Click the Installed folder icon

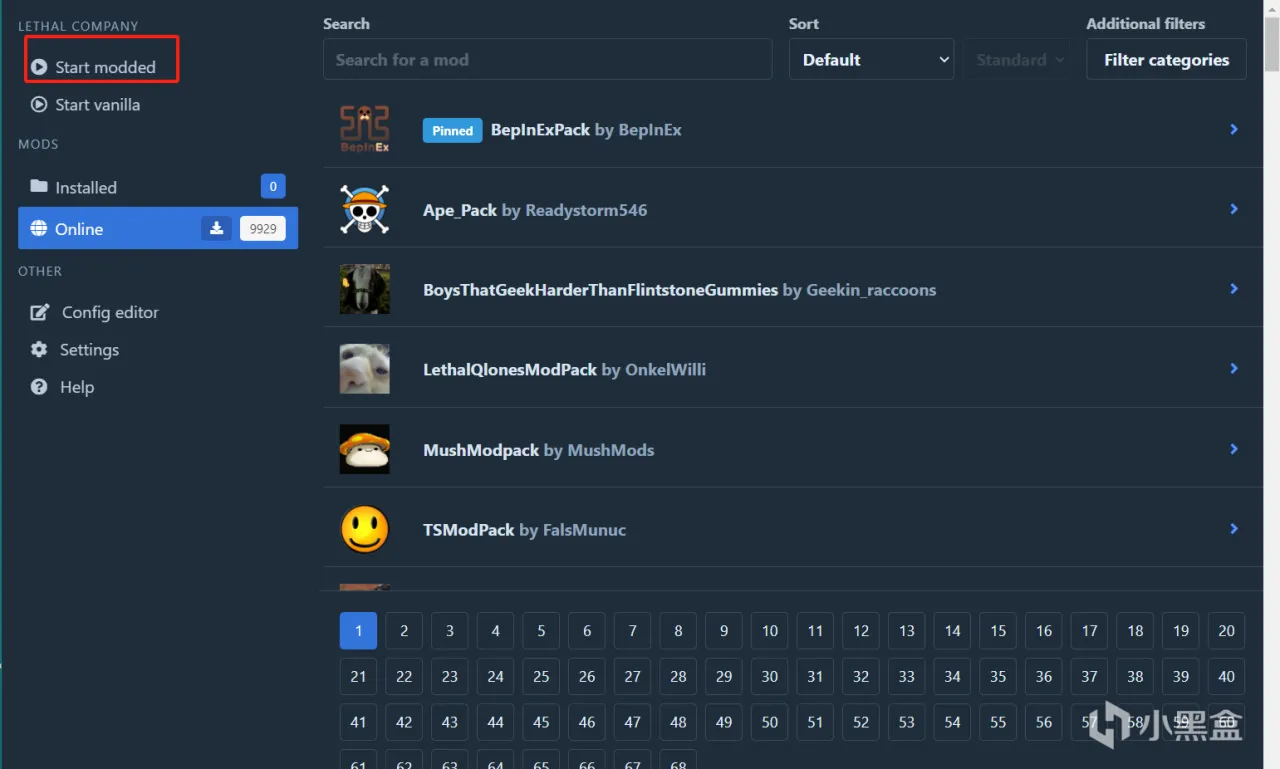click(39, 187)
